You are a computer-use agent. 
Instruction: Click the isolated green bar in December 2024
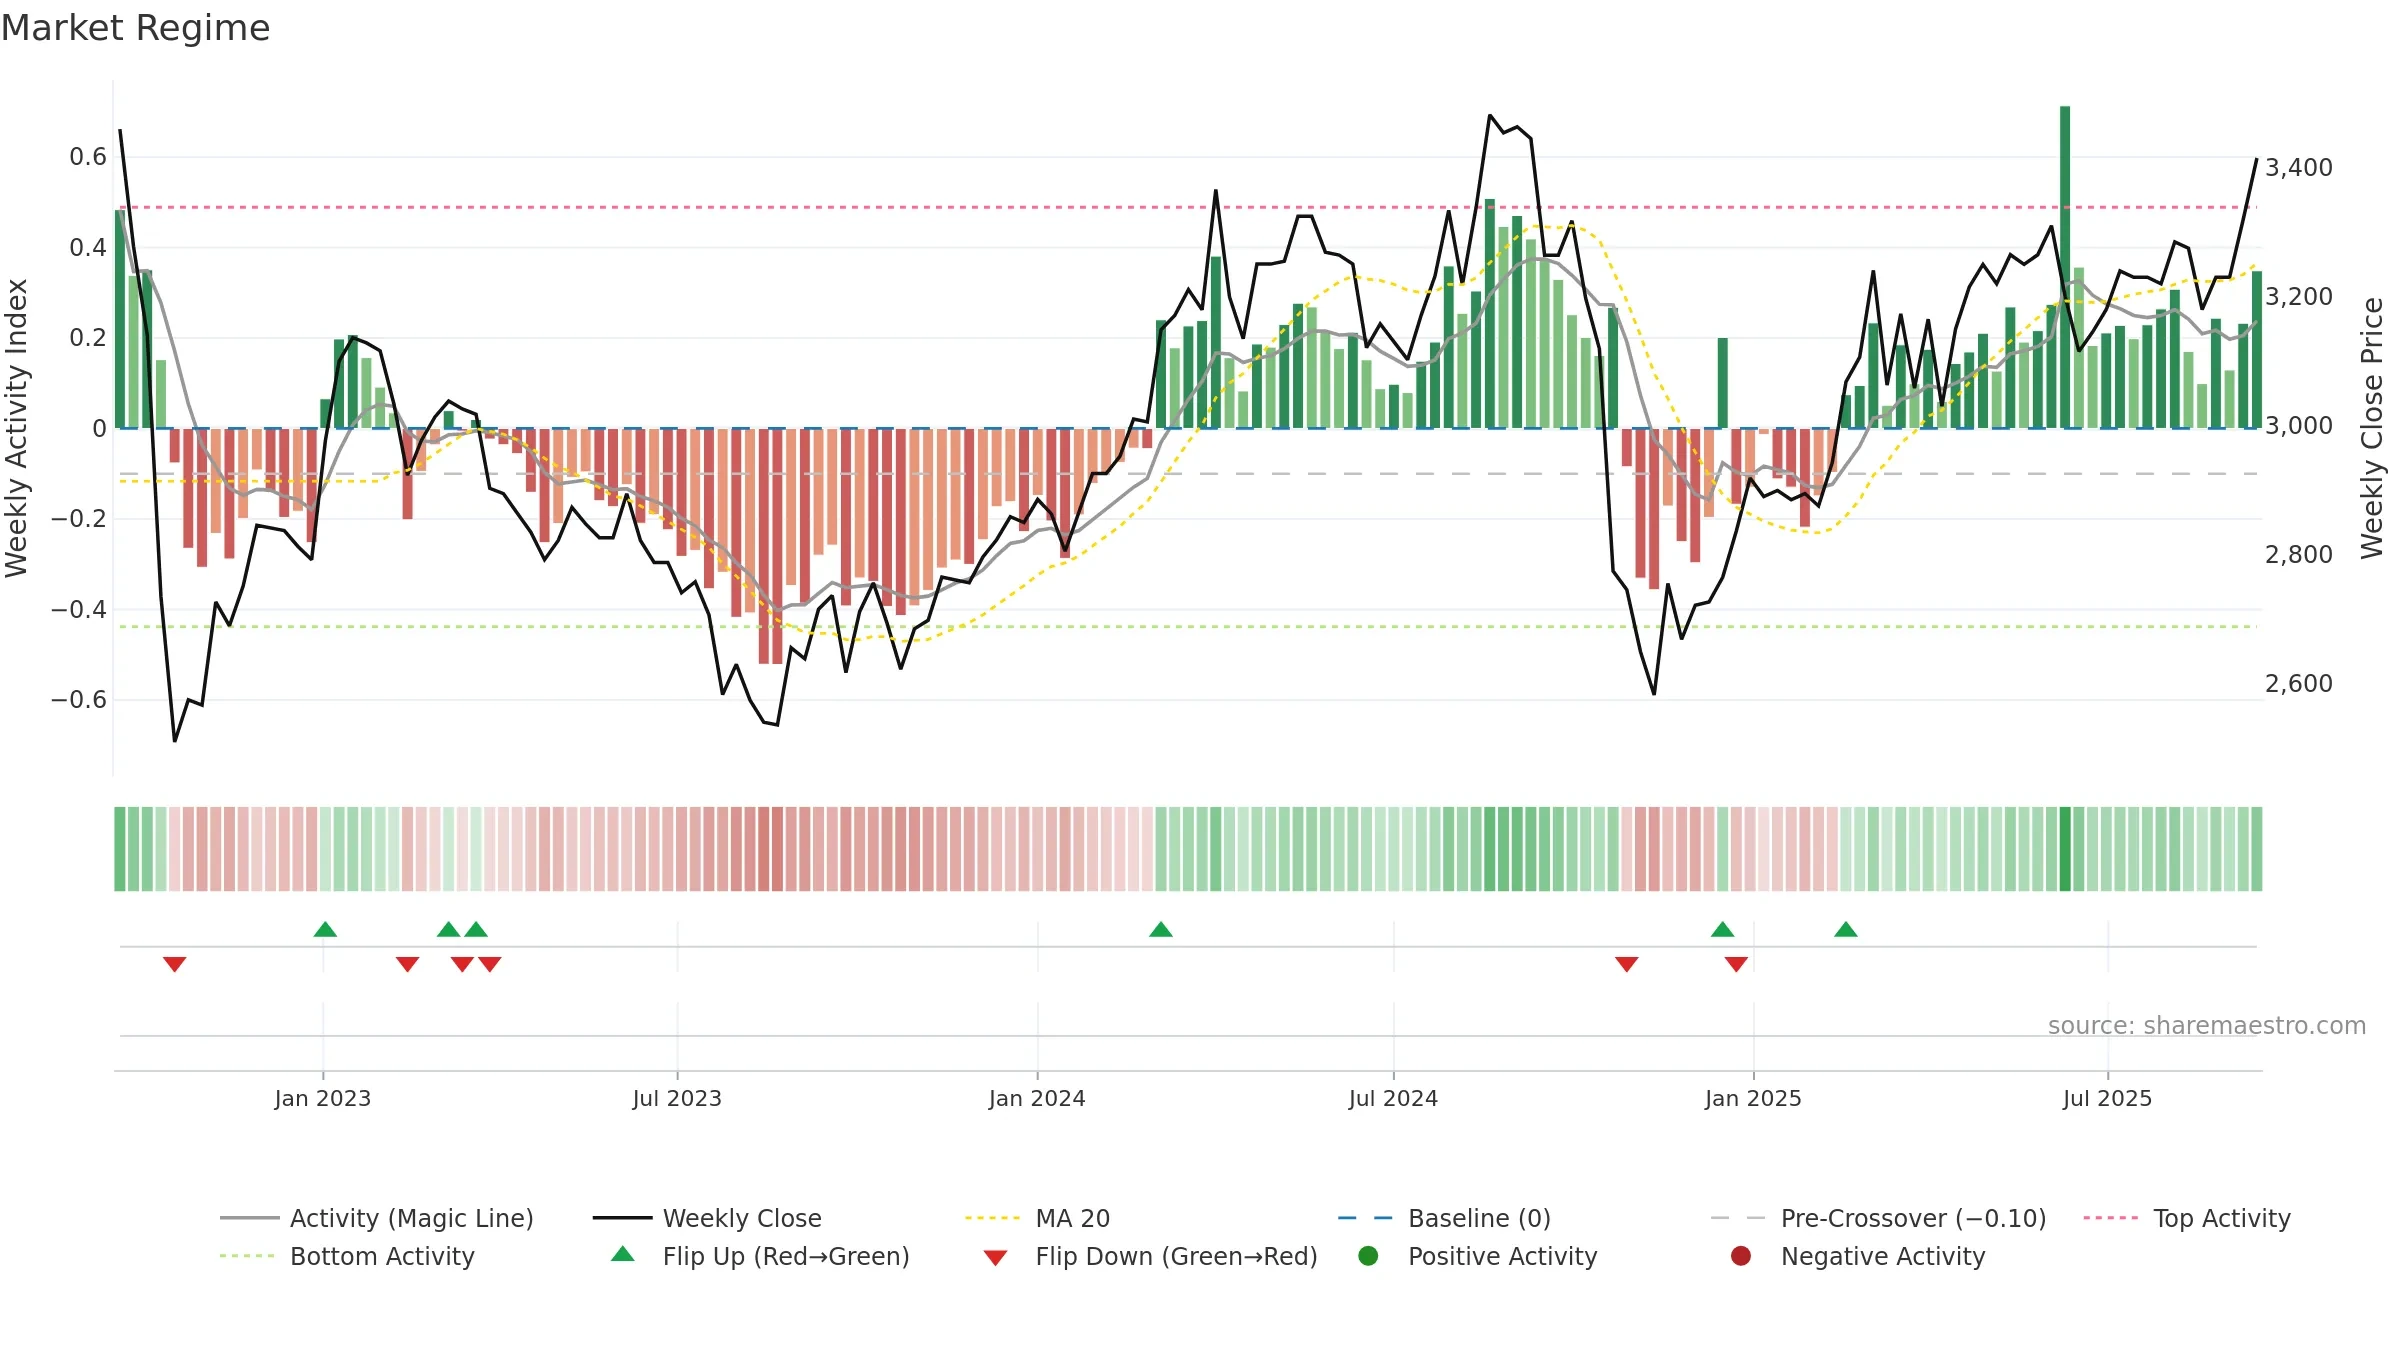(x=1723, y=383)
